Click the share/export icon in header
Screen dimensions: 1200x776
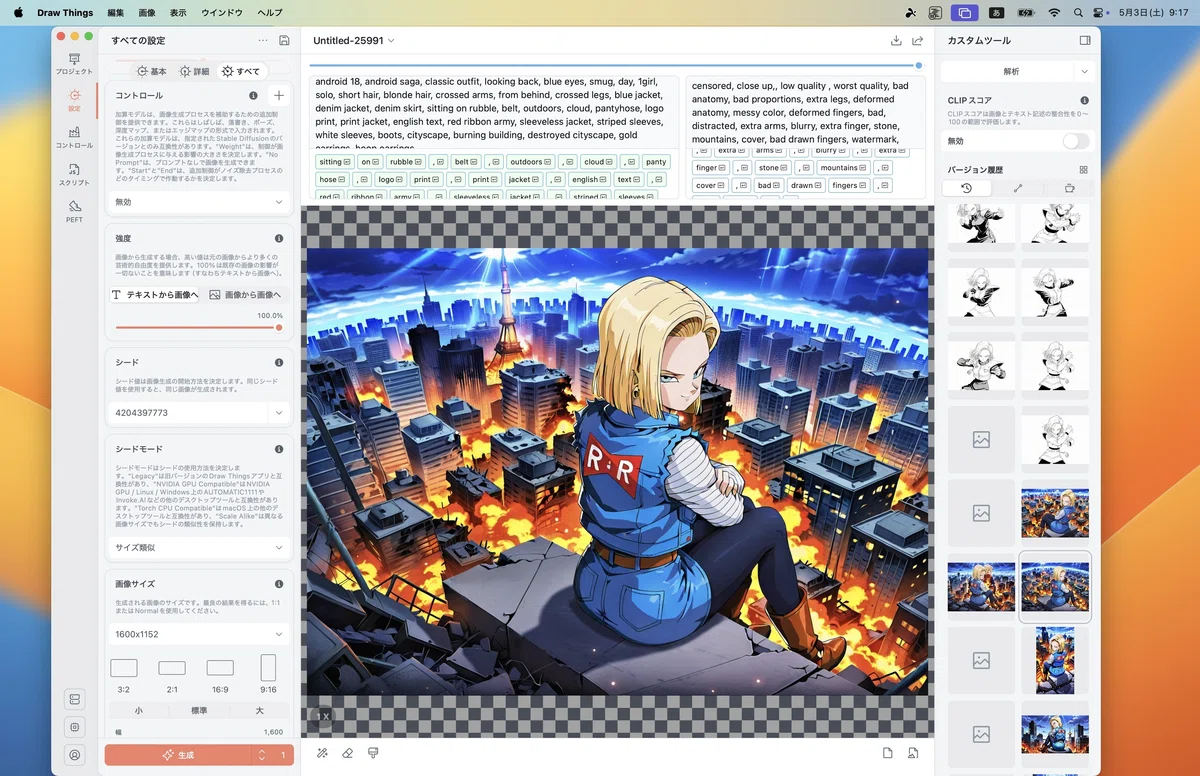918,41
